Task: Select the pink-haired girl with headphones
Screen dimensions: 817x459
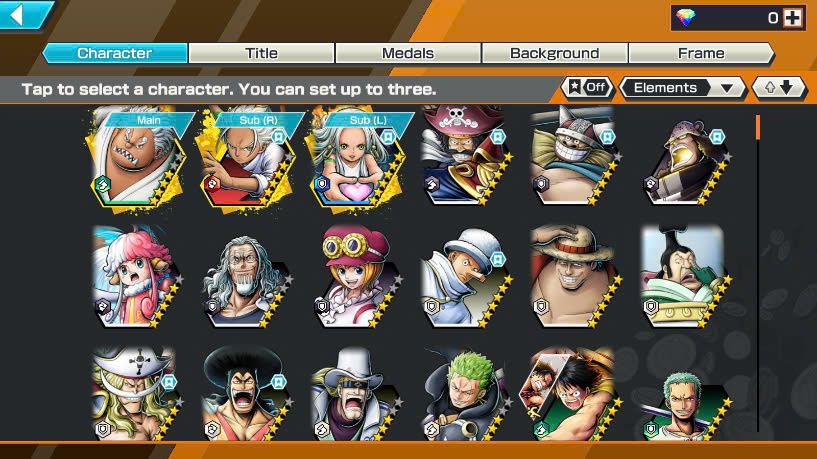Action: click(137, 277)
